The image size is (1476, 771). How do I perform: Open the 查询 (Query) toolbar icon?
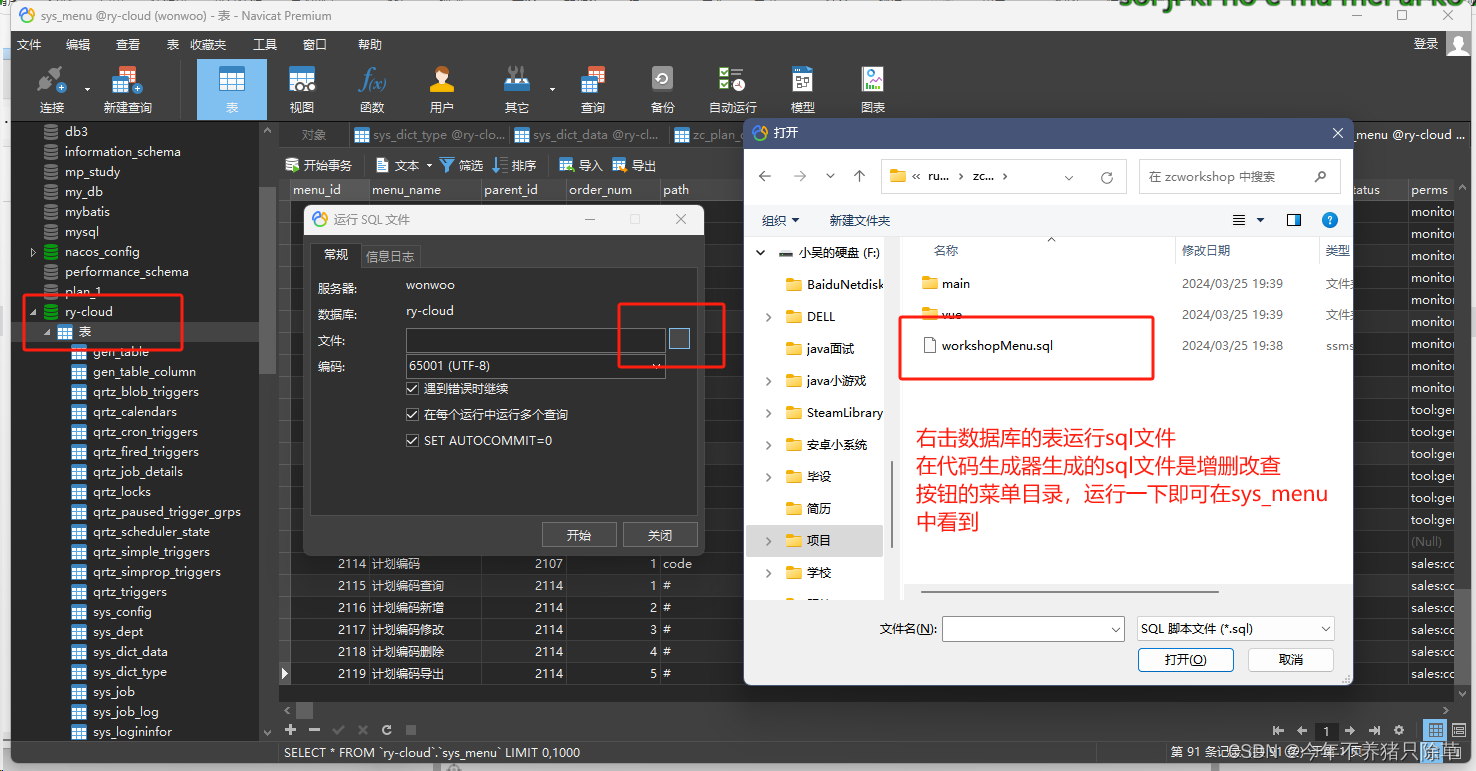pos(593,89)
